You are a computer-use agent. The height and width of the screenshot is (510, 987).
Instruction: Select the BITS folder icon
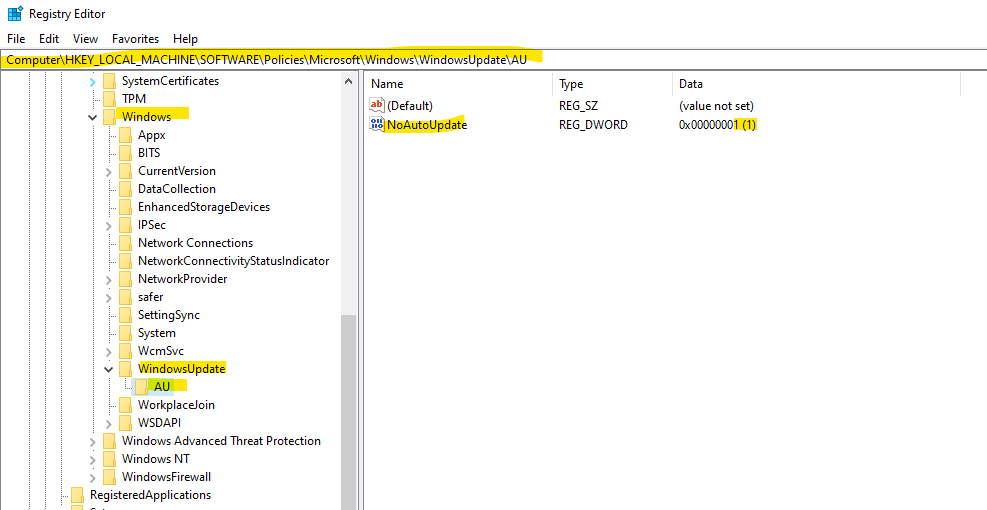(126, 153)
